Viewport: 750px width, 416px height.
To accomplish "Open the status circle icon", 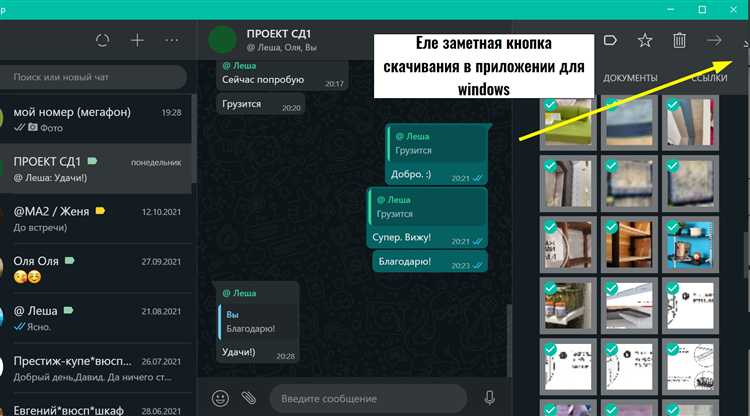I will coord(102,40).
